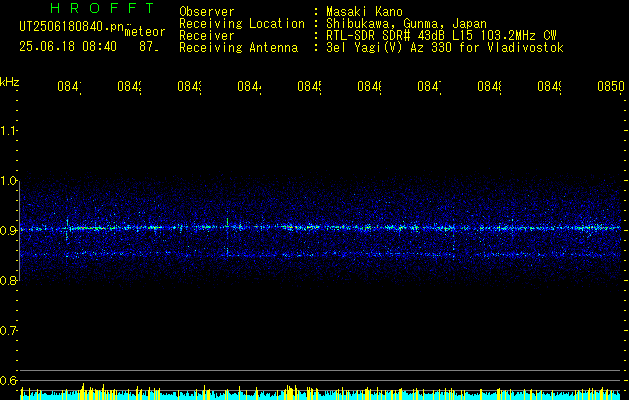This screenshot has width=629, height=400.
Task: Click the 0847 time marker
Action: (429, 86)
